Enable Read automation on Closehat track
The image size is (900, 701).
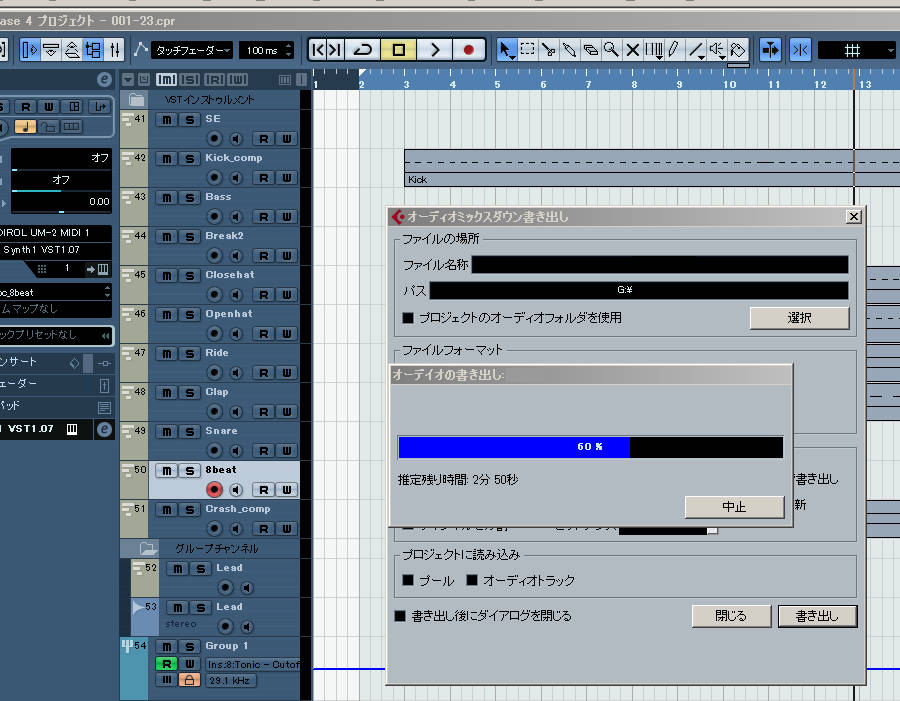(x=263, y=295)
